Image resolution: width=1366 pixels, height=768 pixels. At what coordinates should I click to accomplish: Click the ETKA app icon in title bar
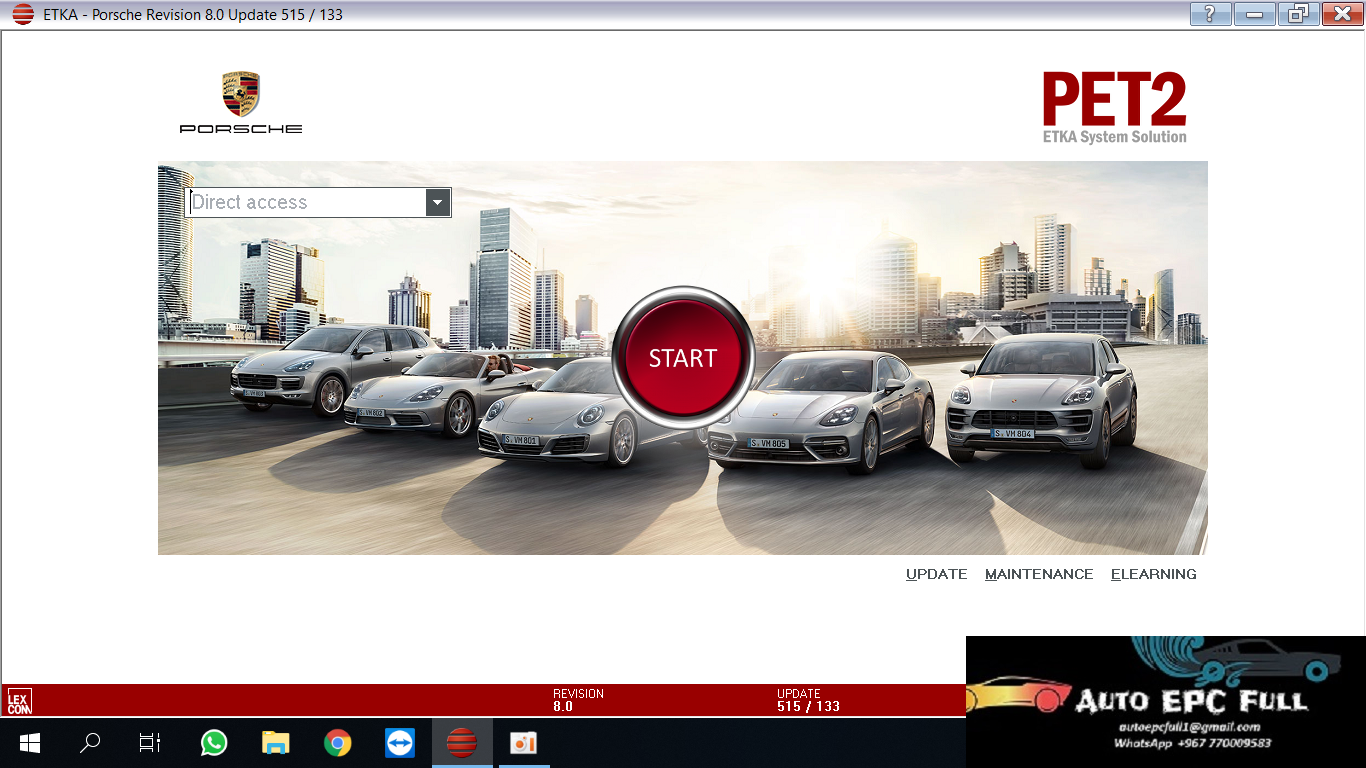tap(22, 14)
